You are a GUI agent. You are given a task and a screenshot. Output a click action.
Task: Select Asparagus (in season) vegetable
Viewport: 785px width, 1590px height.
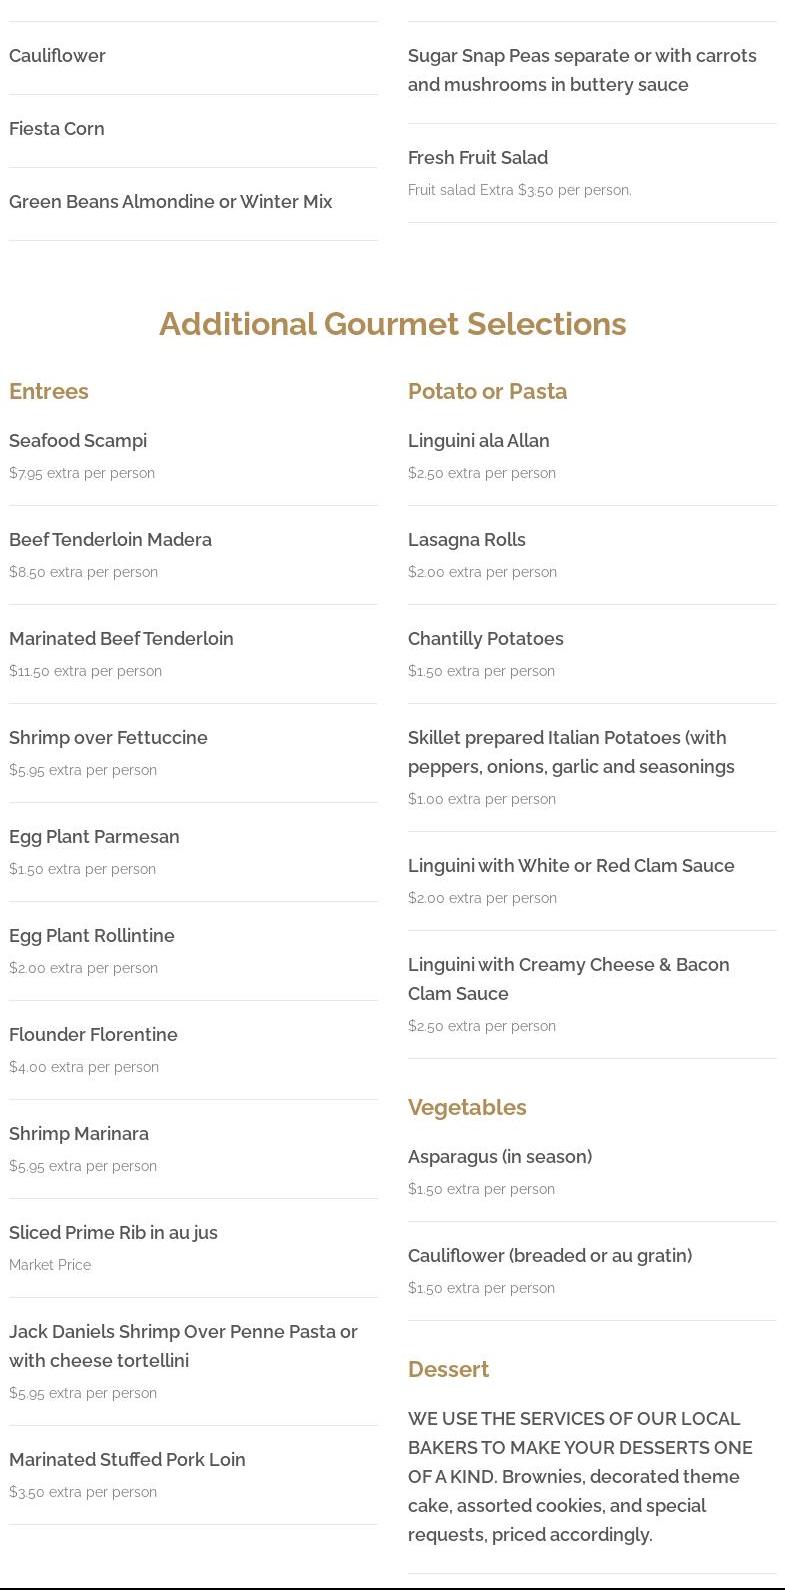click(500, 1157)
